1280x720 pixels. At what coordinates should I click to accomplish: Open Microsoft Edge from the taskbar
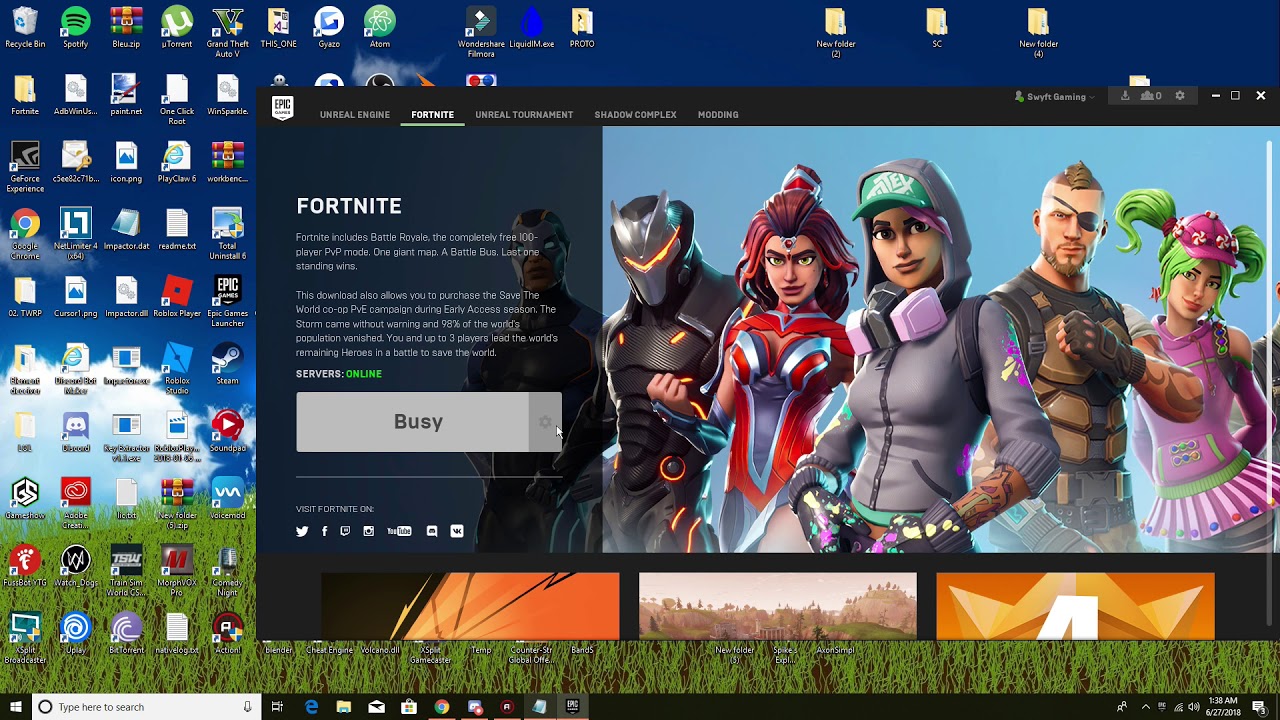311,707
